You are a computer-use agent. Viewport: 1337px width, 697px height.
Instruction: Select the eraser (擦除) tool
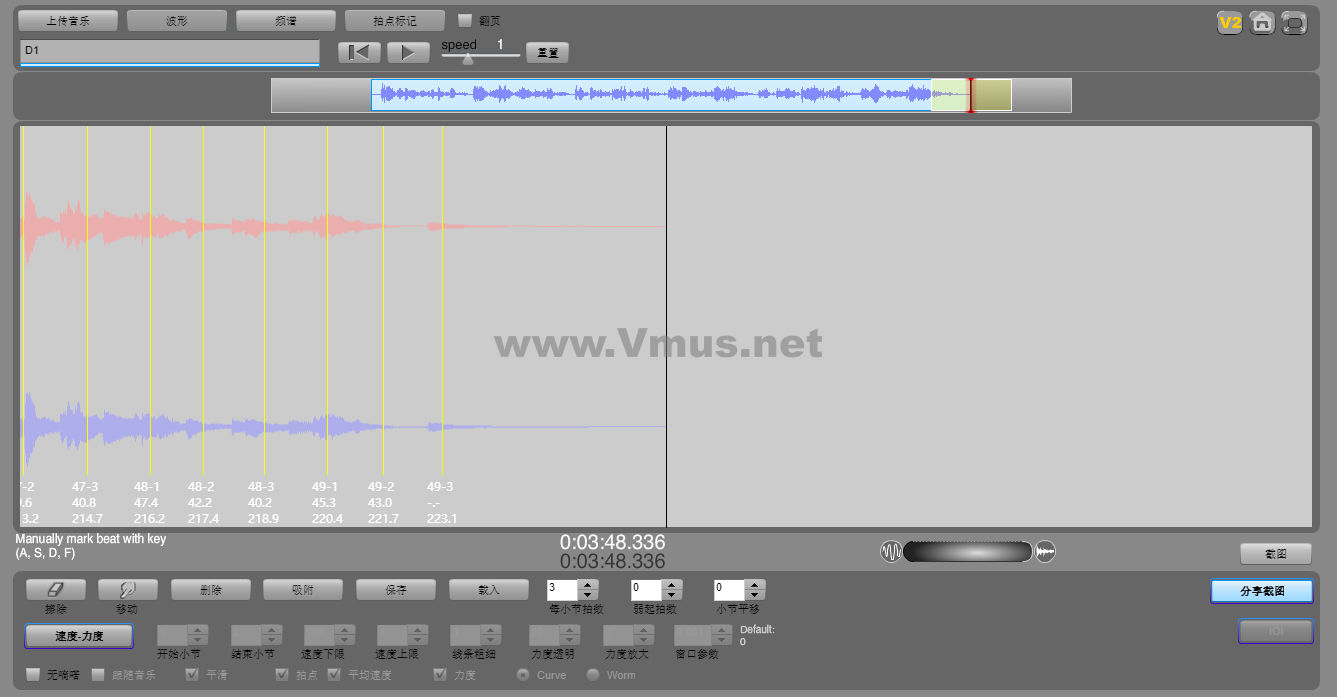point(56,590)
